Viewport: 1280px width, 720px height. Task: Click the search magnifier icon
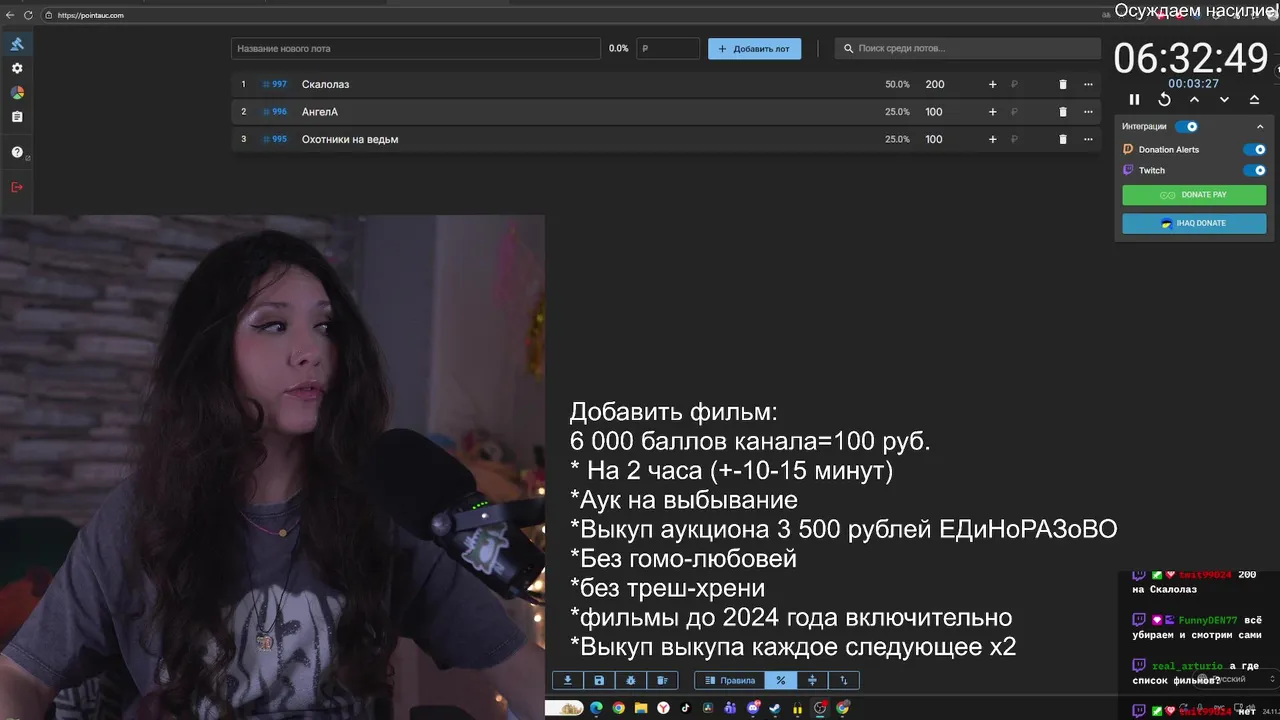848,48
